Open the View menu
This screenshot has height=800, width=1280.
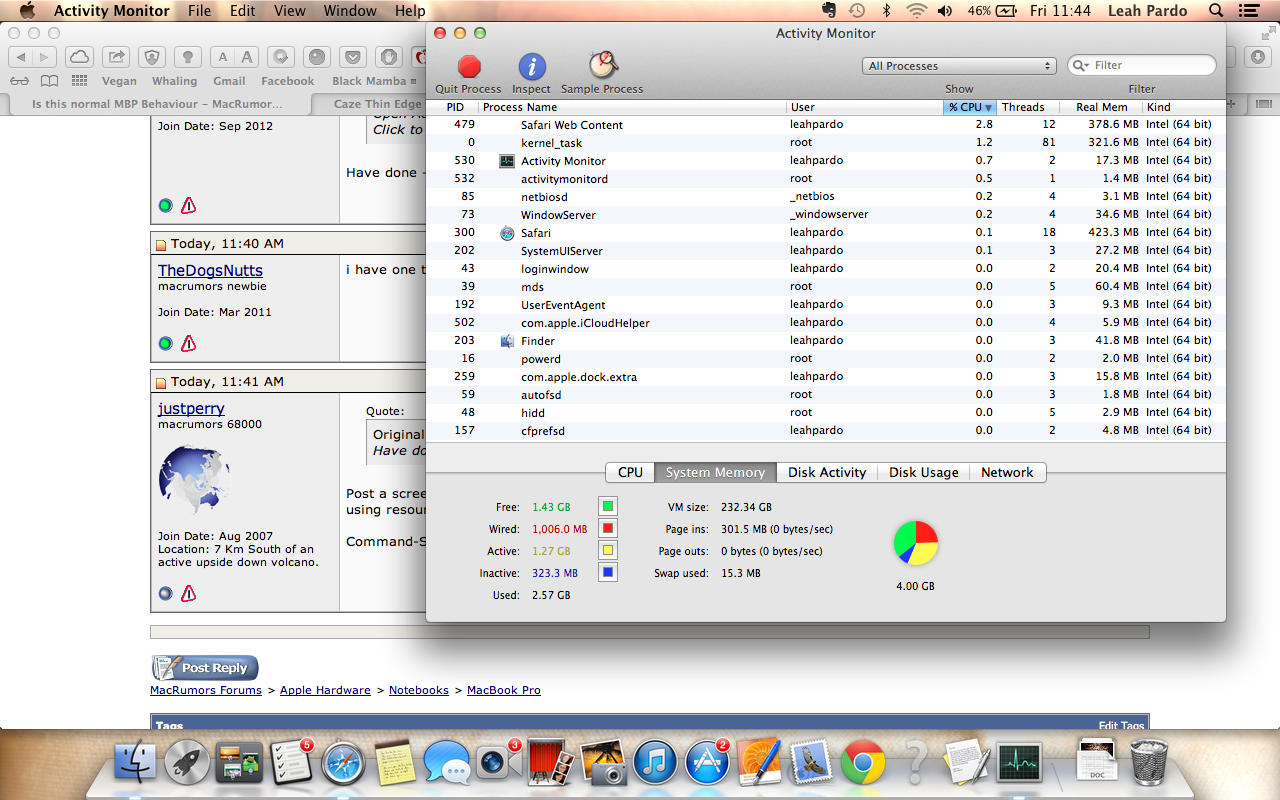(x=289, y=11)
